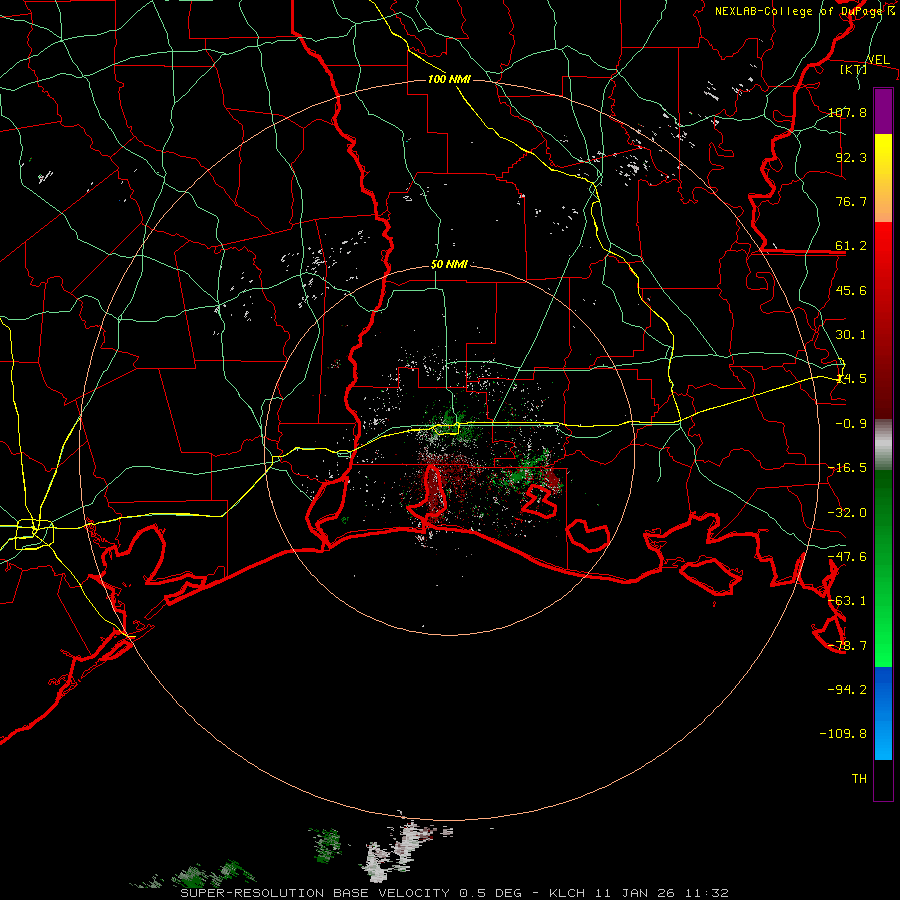Click the gray near-zero segment of the color bar
This screenshot has width=900, height=900.
(883, 445)
